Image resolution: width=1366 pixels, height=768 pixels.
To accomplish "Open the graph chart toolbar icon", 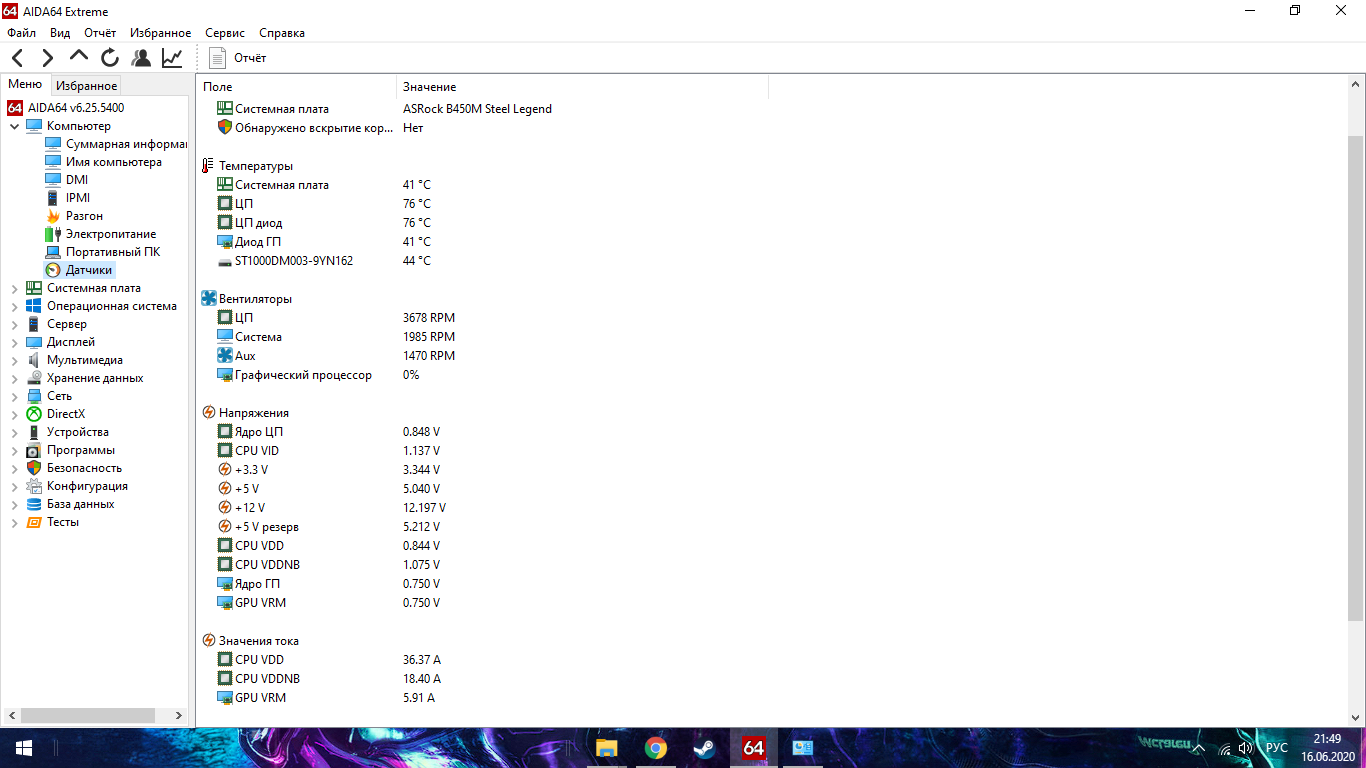I will point(172,58).
